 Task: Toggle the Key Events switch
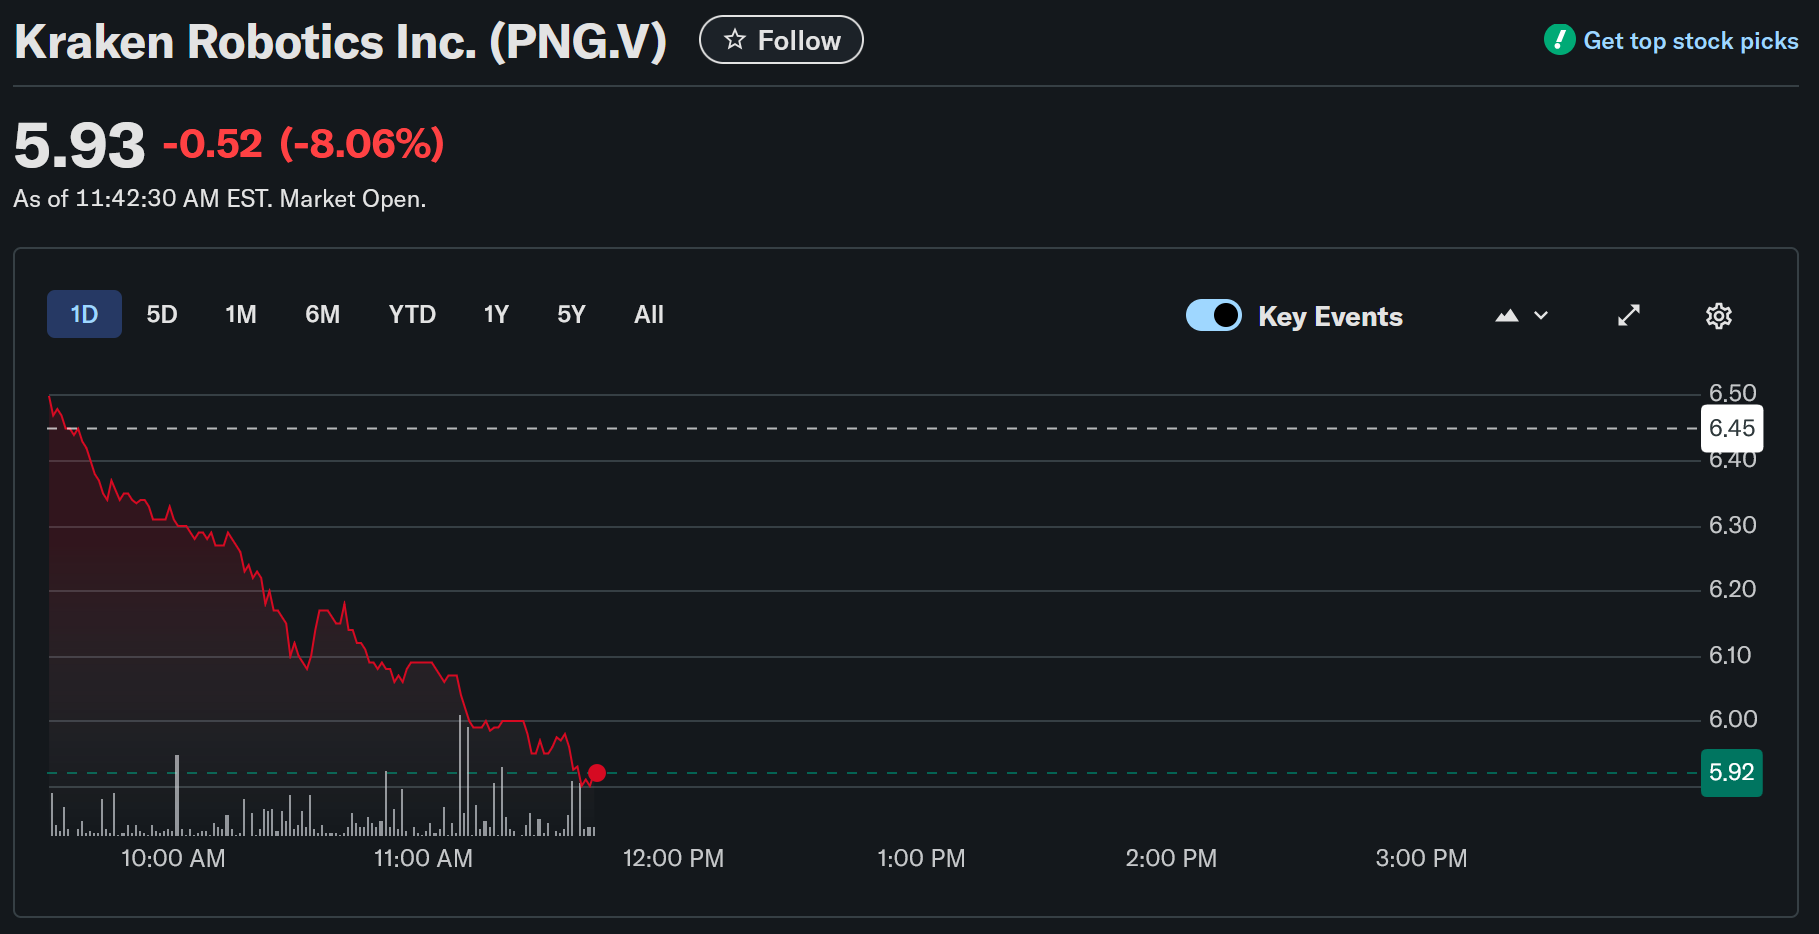coord(1214,315)
